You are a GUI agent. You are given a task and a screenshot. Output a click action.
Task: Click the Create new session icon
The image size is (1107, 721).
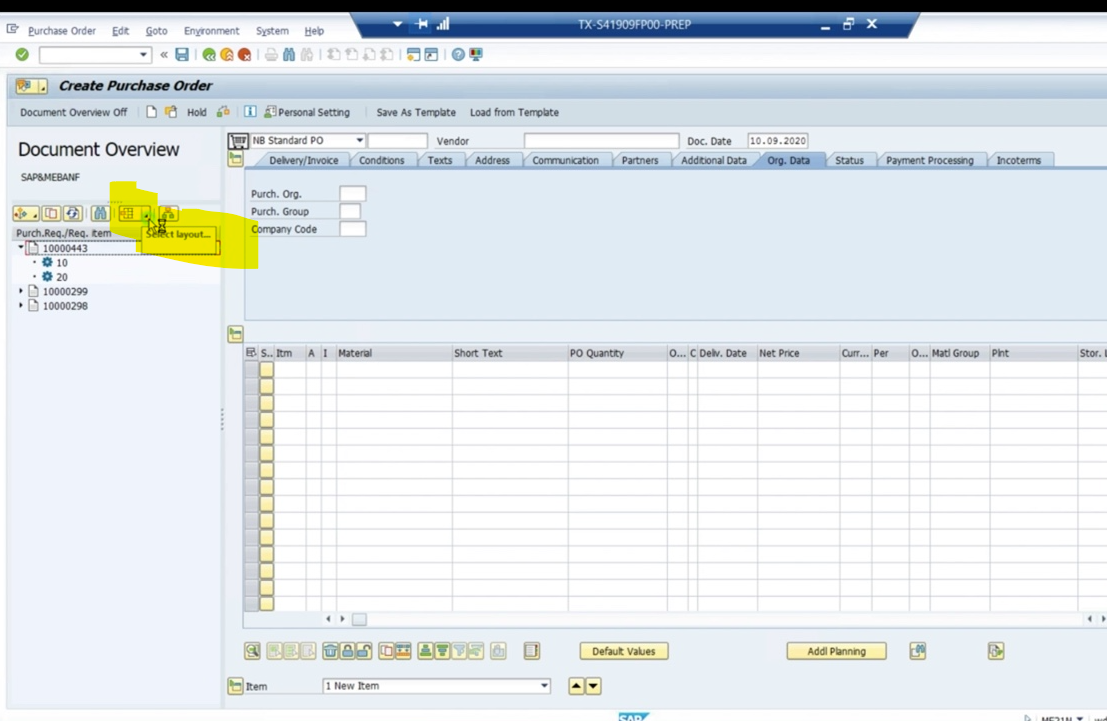(x=414, y=54)
